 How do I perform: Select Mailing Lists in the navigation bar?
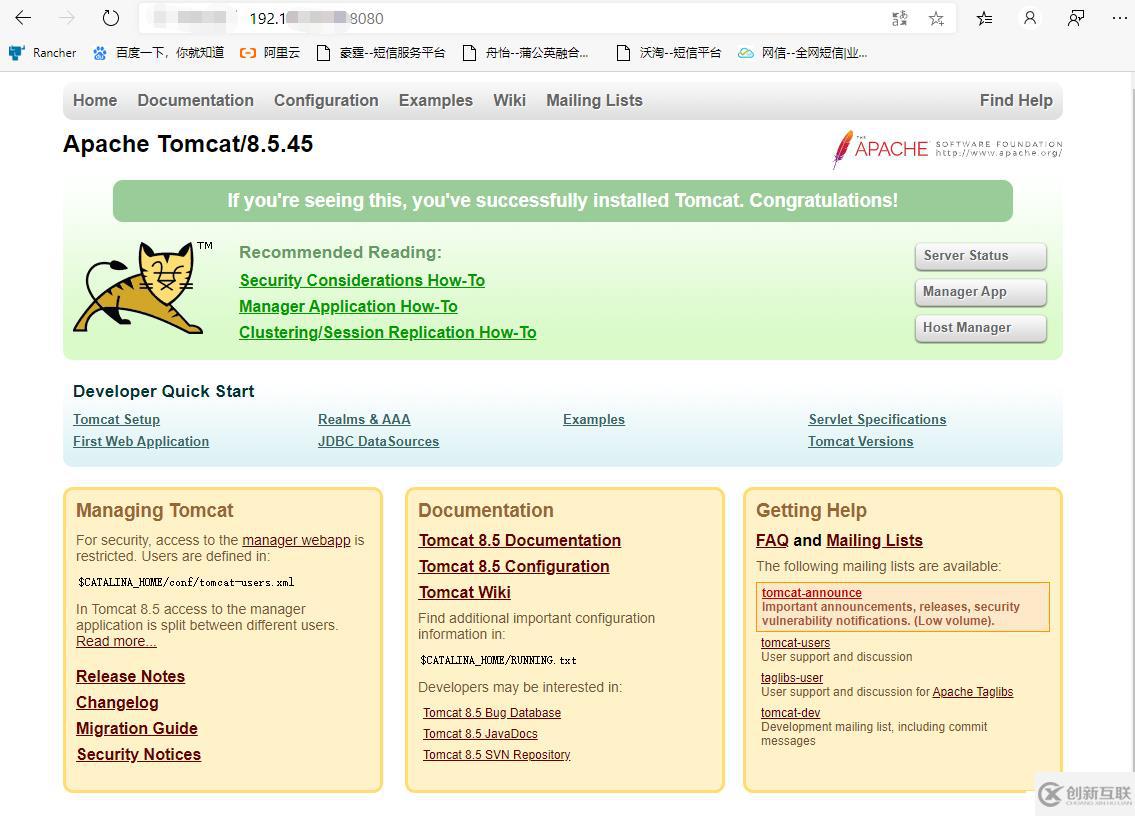(594, 100)
